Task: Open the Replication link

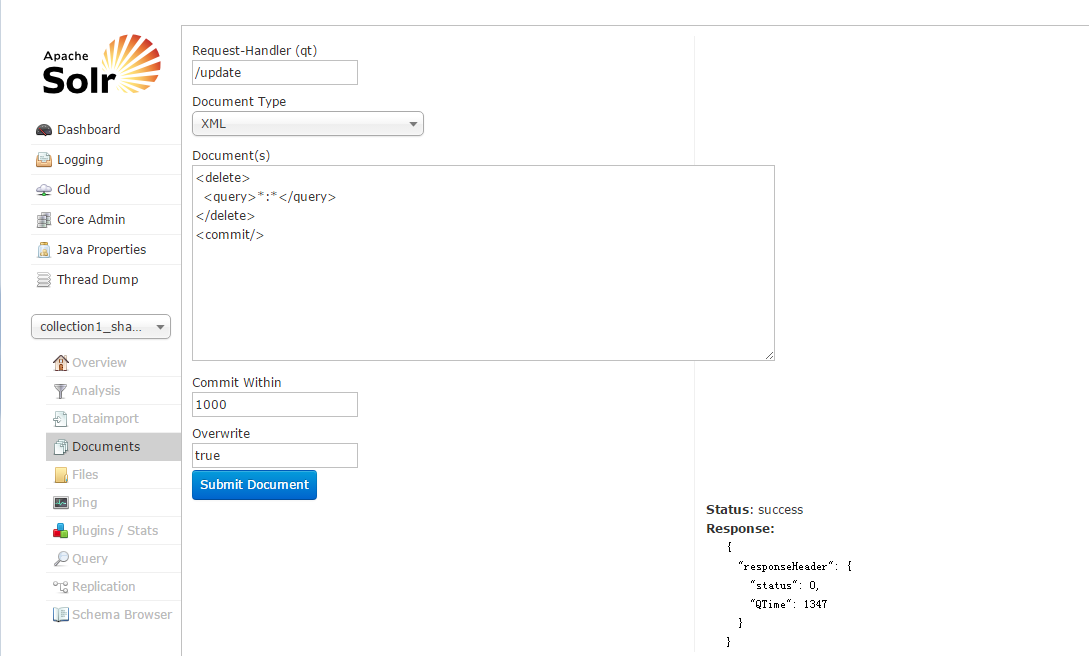Action: 103,587
